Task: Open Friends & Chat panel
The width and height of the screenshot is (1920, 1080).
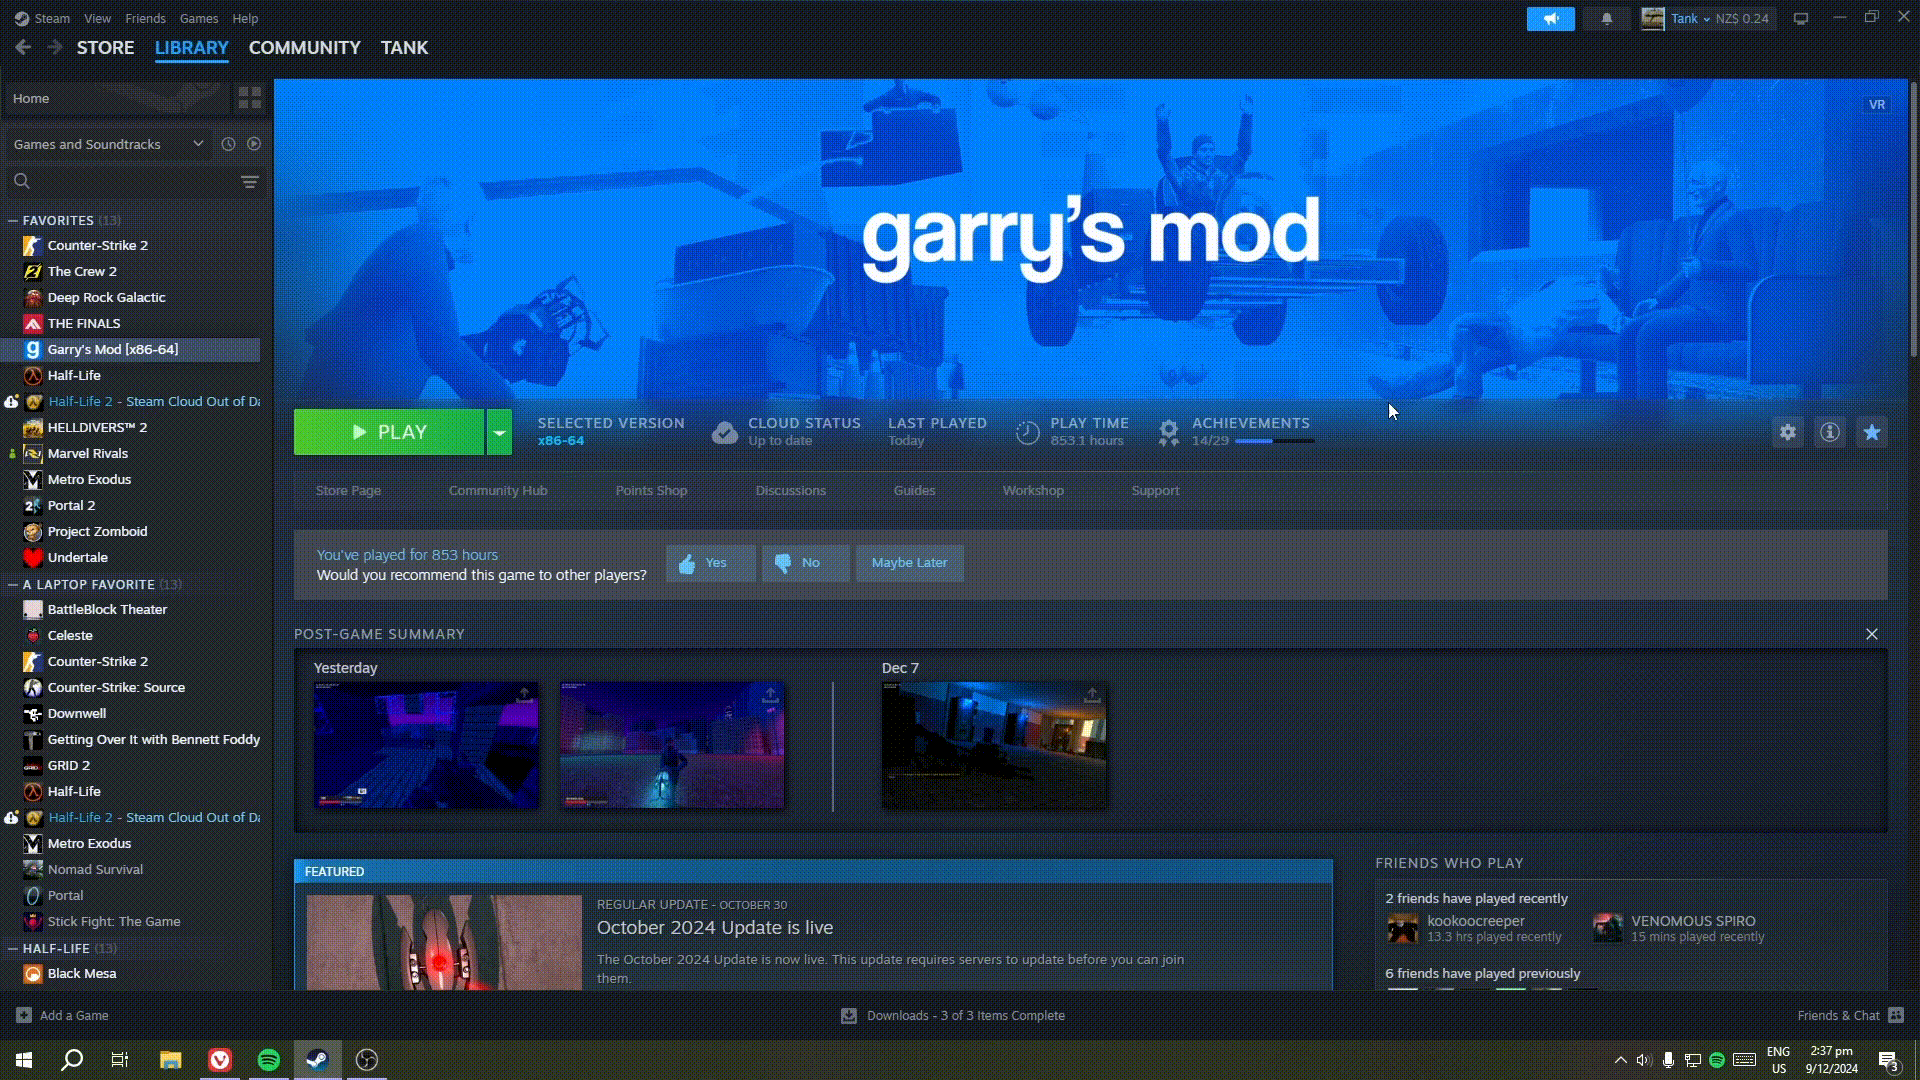Action: click(x=1849, y=1015)
